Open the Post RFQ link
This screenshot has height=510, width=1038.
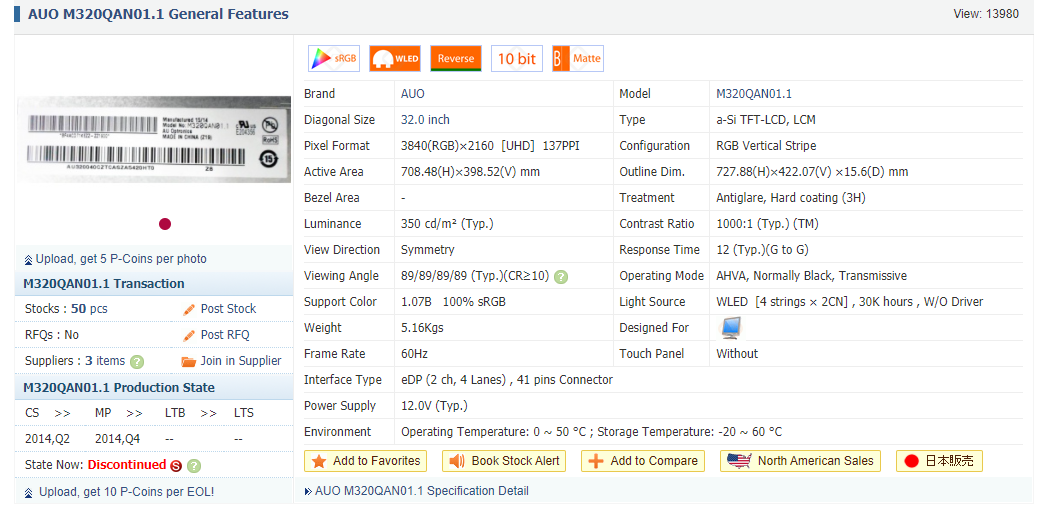click(x=225, y=335)
